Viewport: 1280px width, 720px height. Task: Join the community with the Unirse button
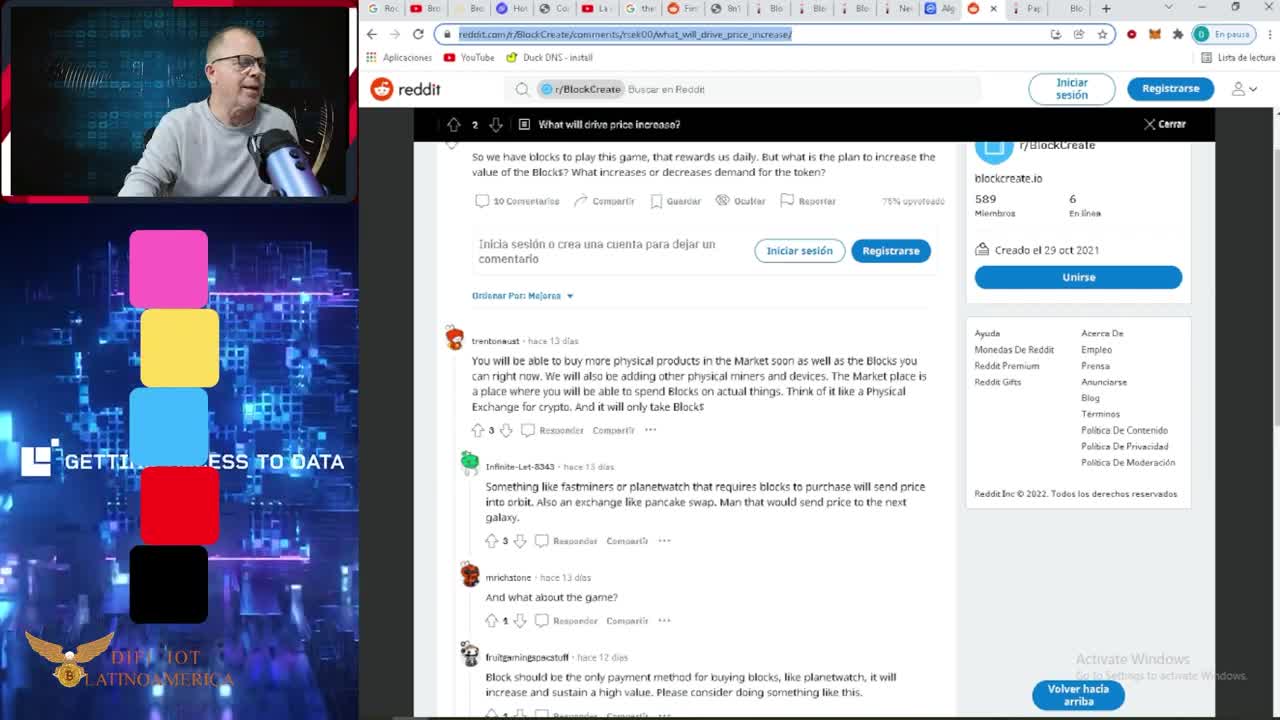click(x=1078, y=277)
